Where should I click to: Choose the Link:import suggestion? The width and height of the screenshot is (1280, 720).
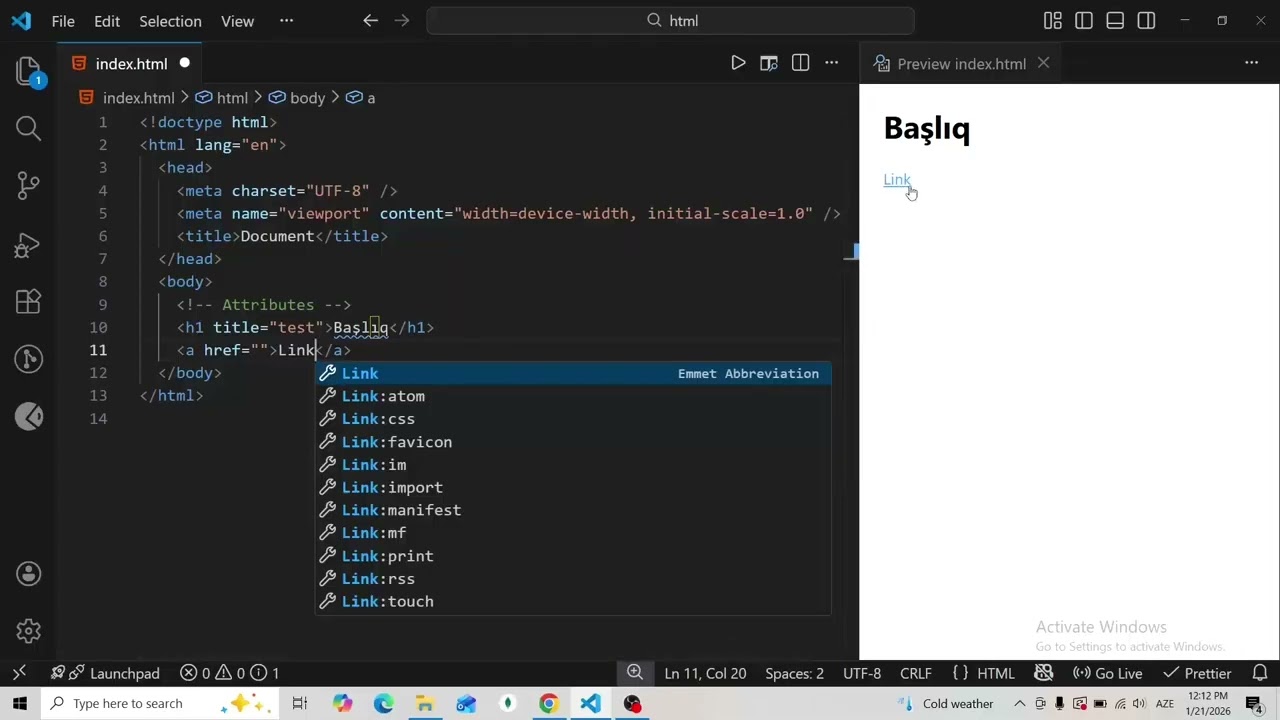573,487
